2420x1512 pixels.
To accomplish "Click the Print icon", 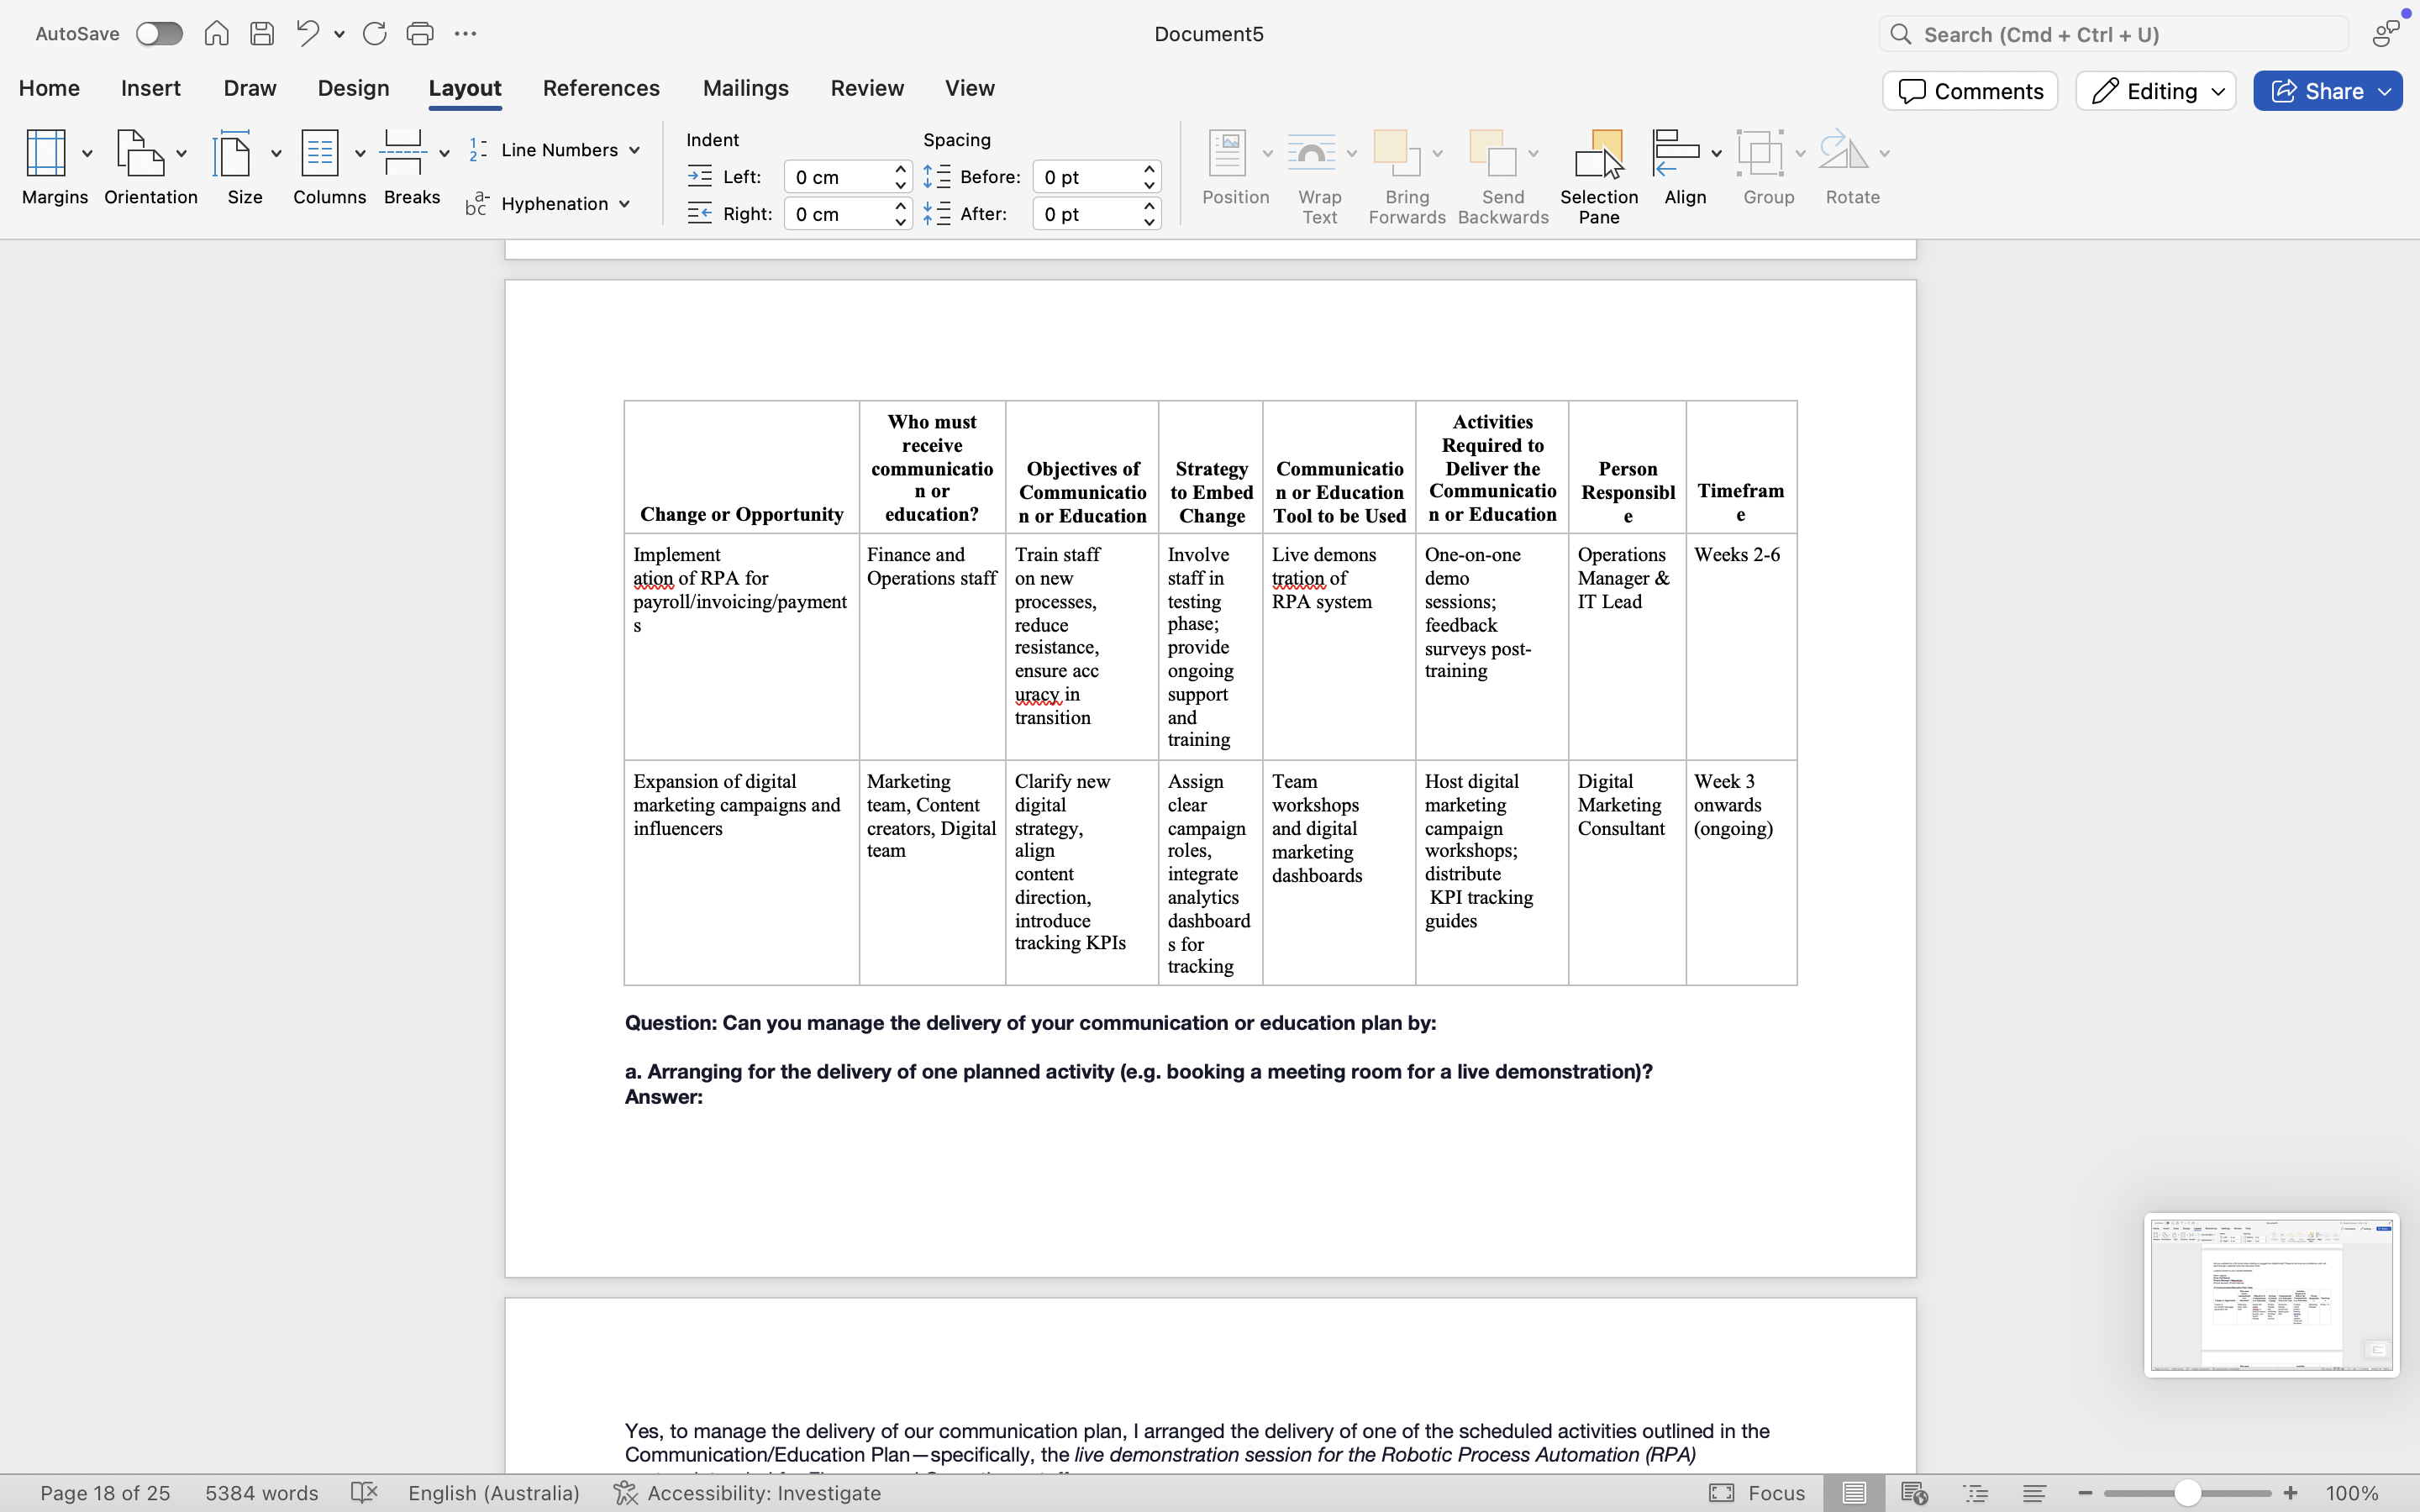I will 419,34.
